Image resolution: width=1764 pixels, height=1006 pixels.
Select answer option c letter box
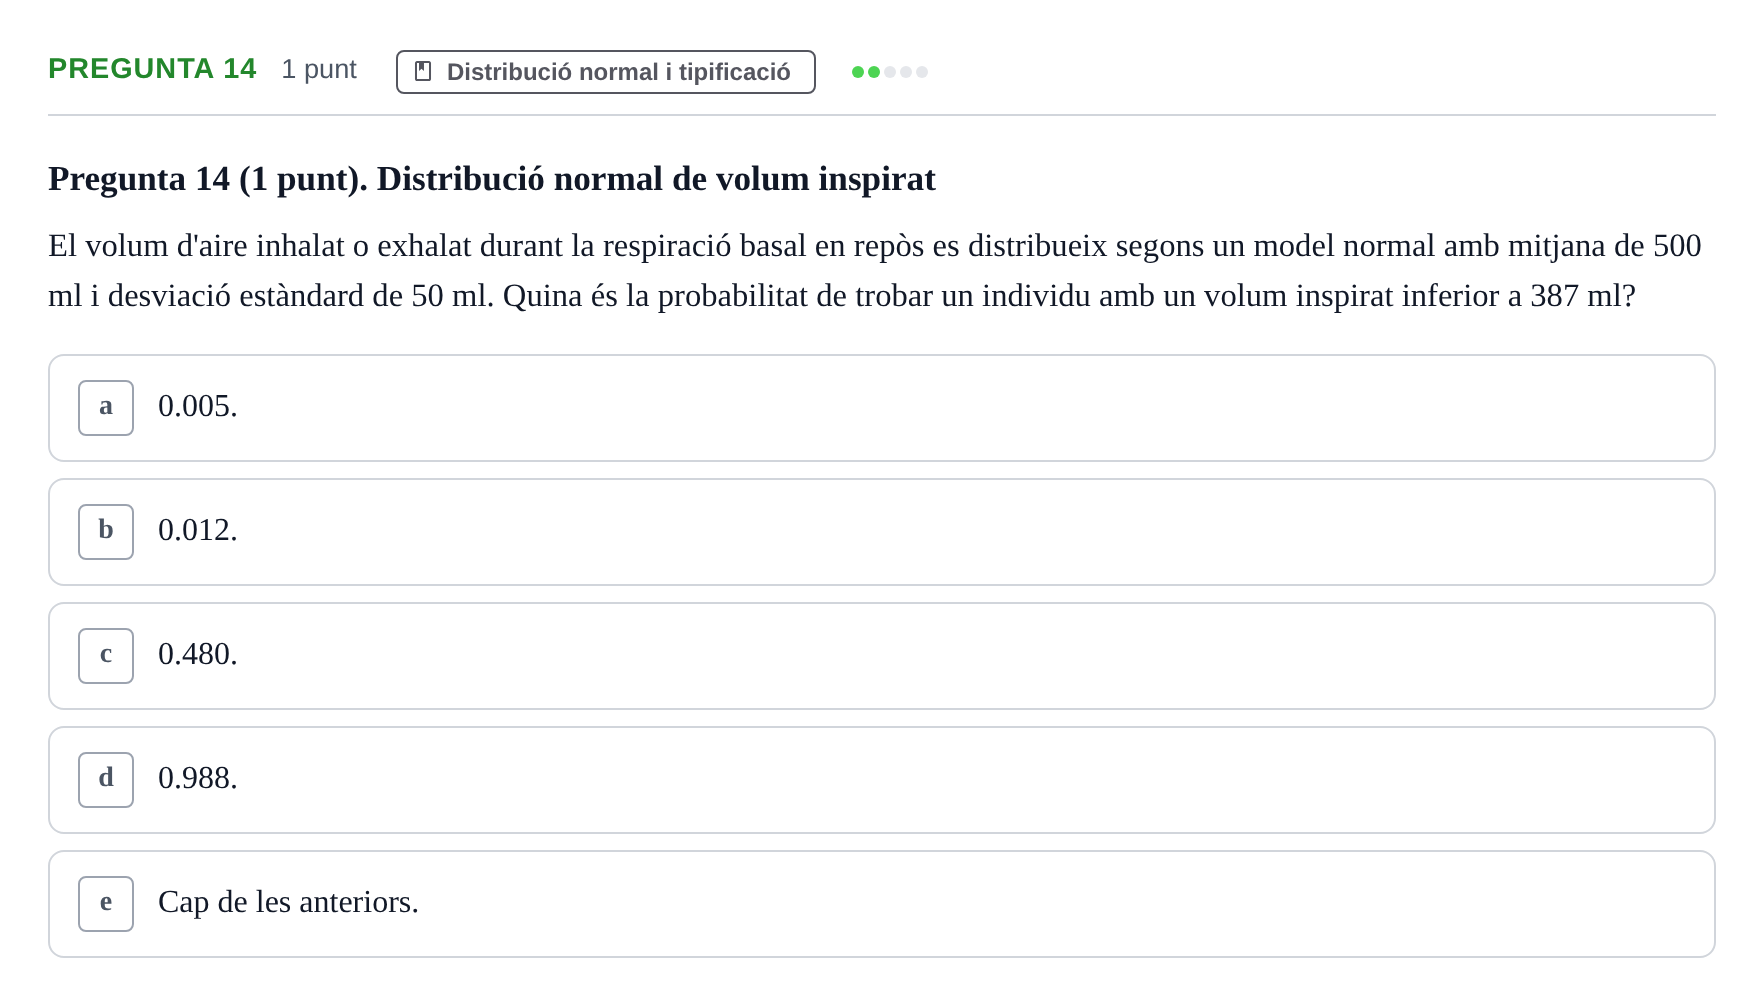[x=106, y=656]
